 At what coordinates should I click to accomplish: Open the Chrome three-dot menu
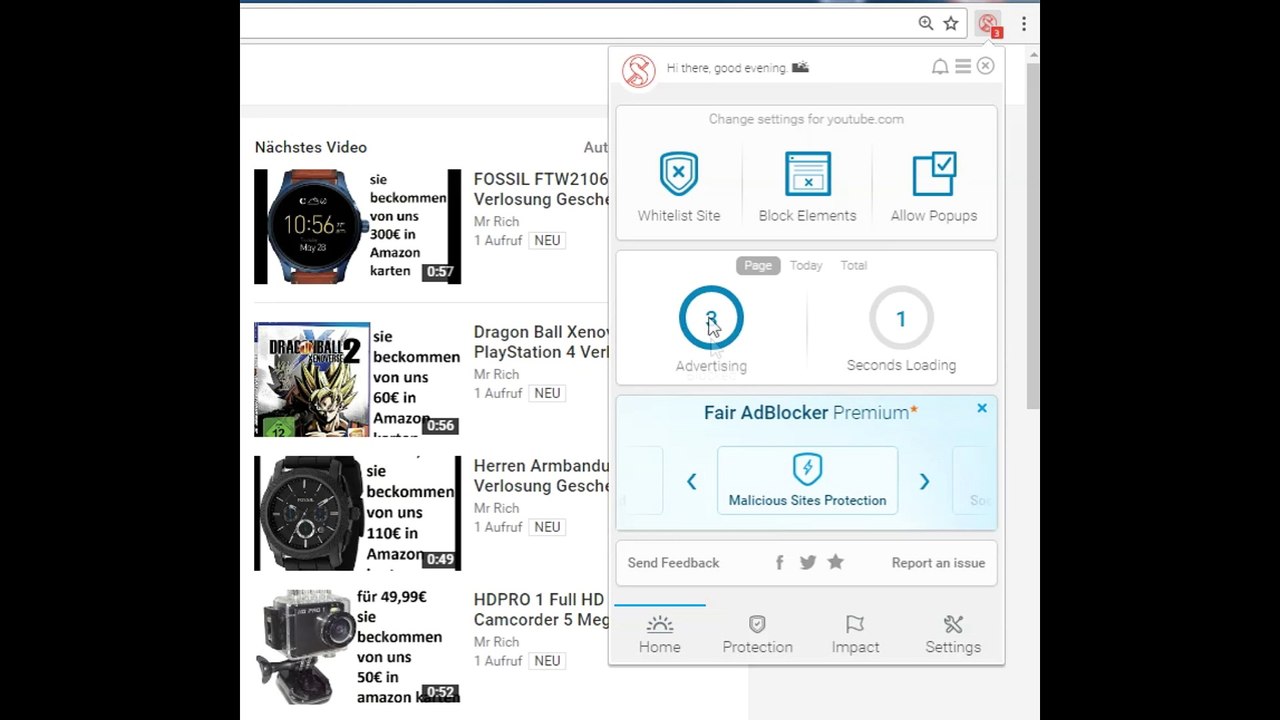pos(1024,24)
